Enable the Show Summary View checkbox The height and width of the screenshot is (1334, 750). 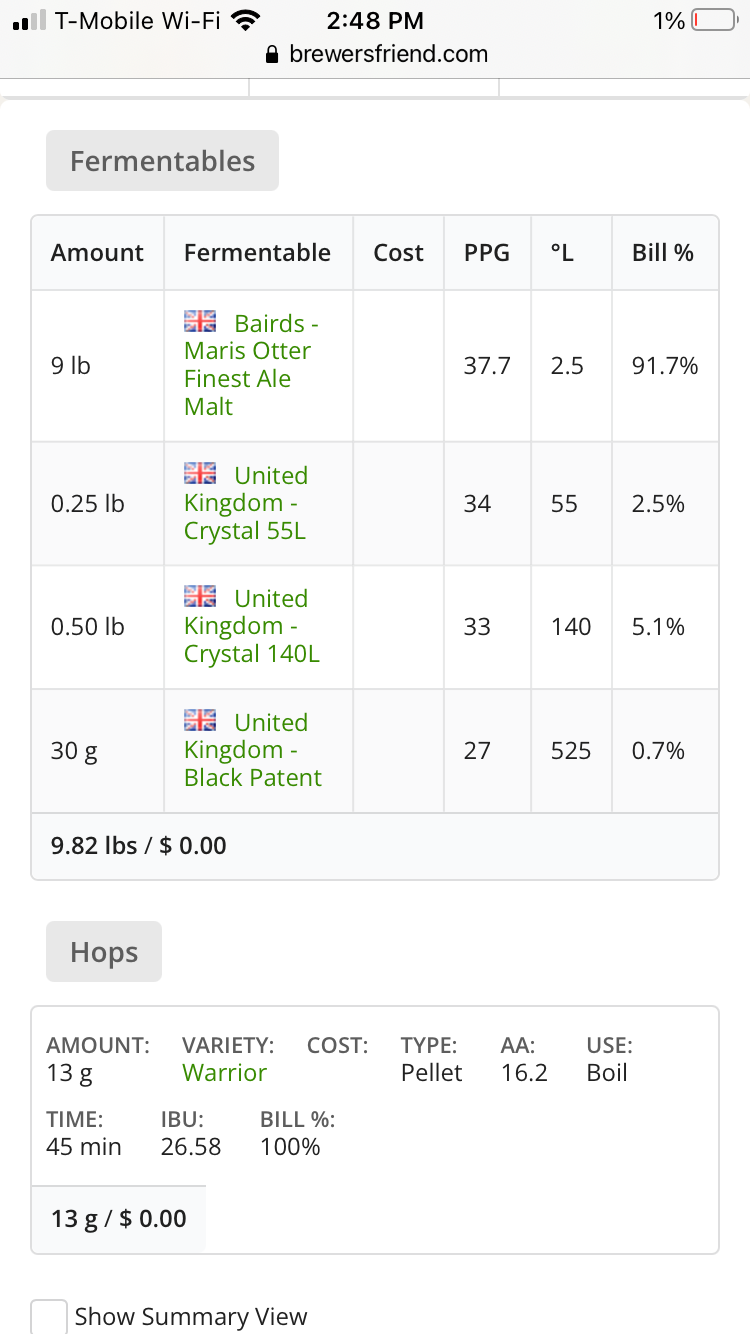[49, 1316]
